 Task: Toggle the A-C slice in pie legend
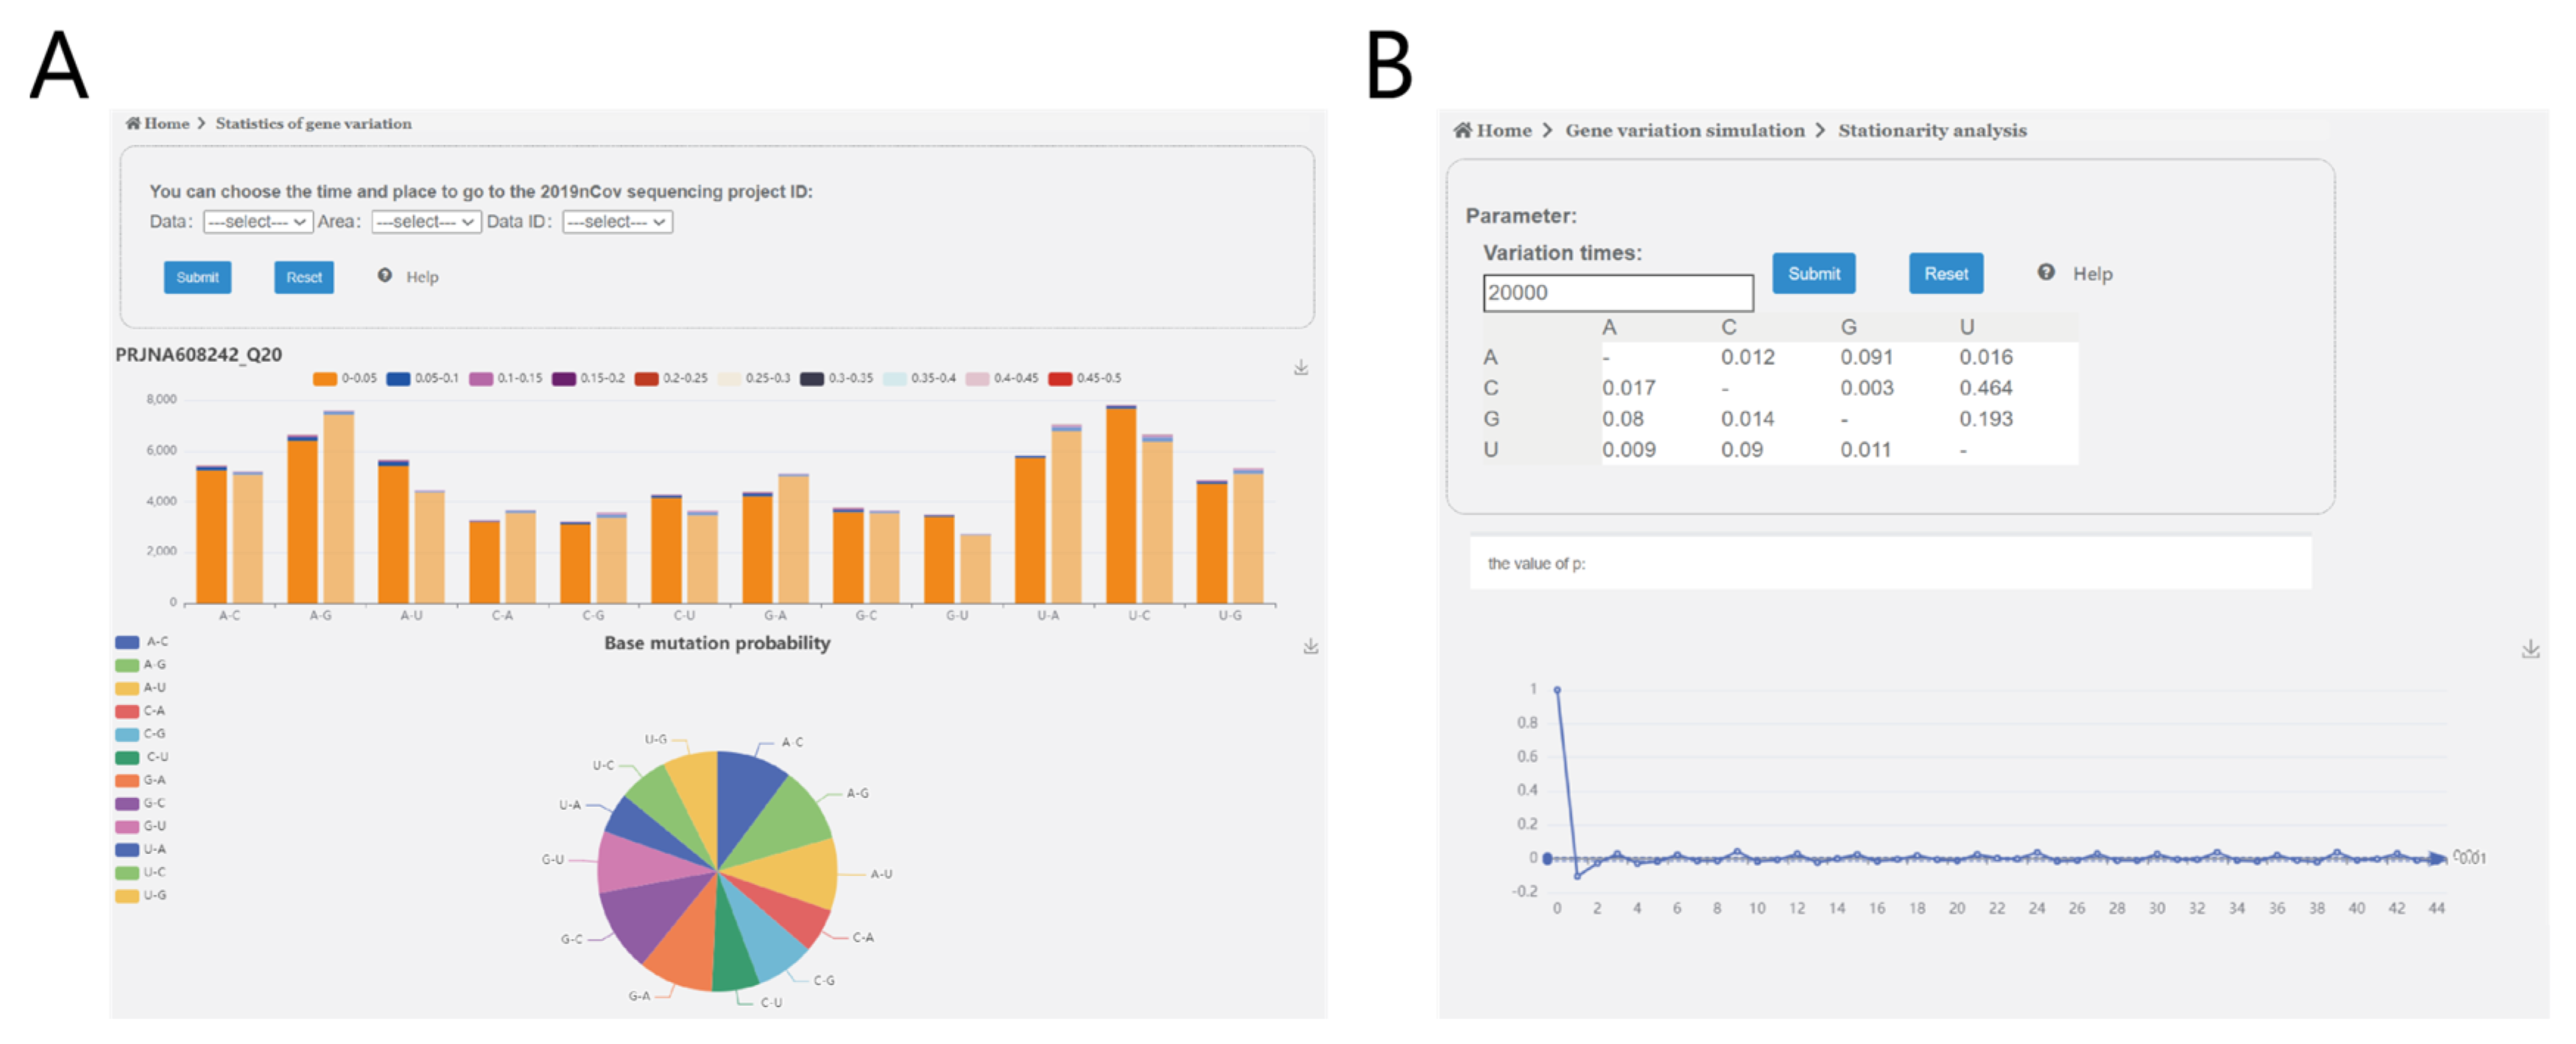[127, 642]
